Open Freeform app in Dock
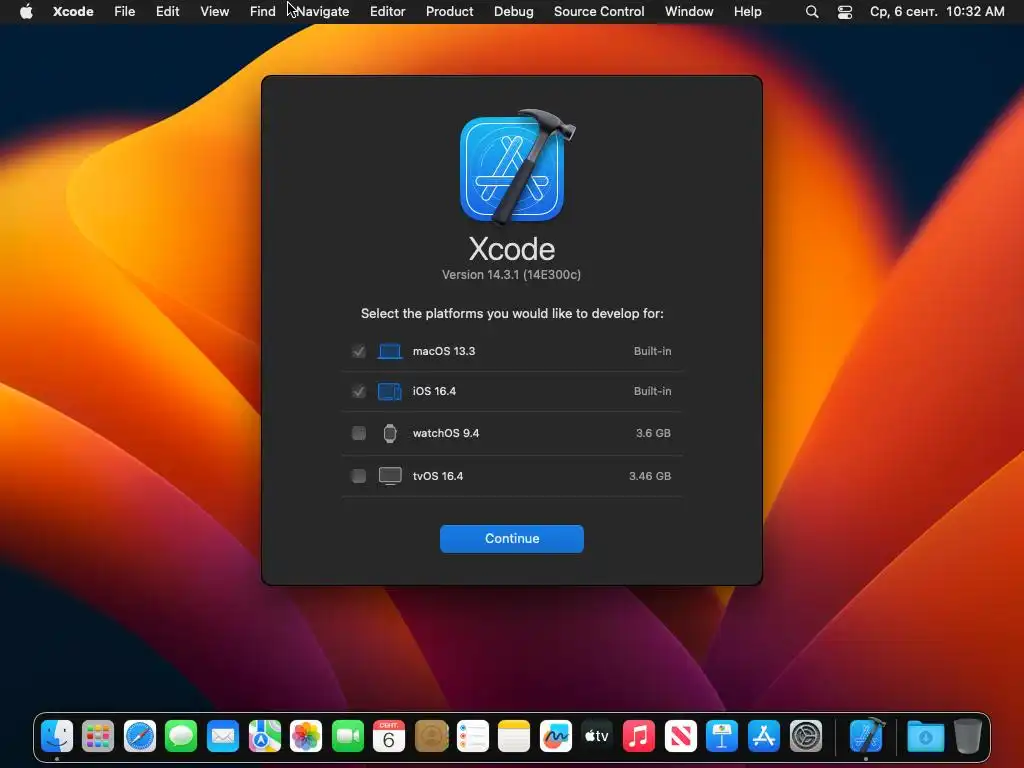Image resolution: width=1024 pixels, height=768 pixels. coord(556,737)
